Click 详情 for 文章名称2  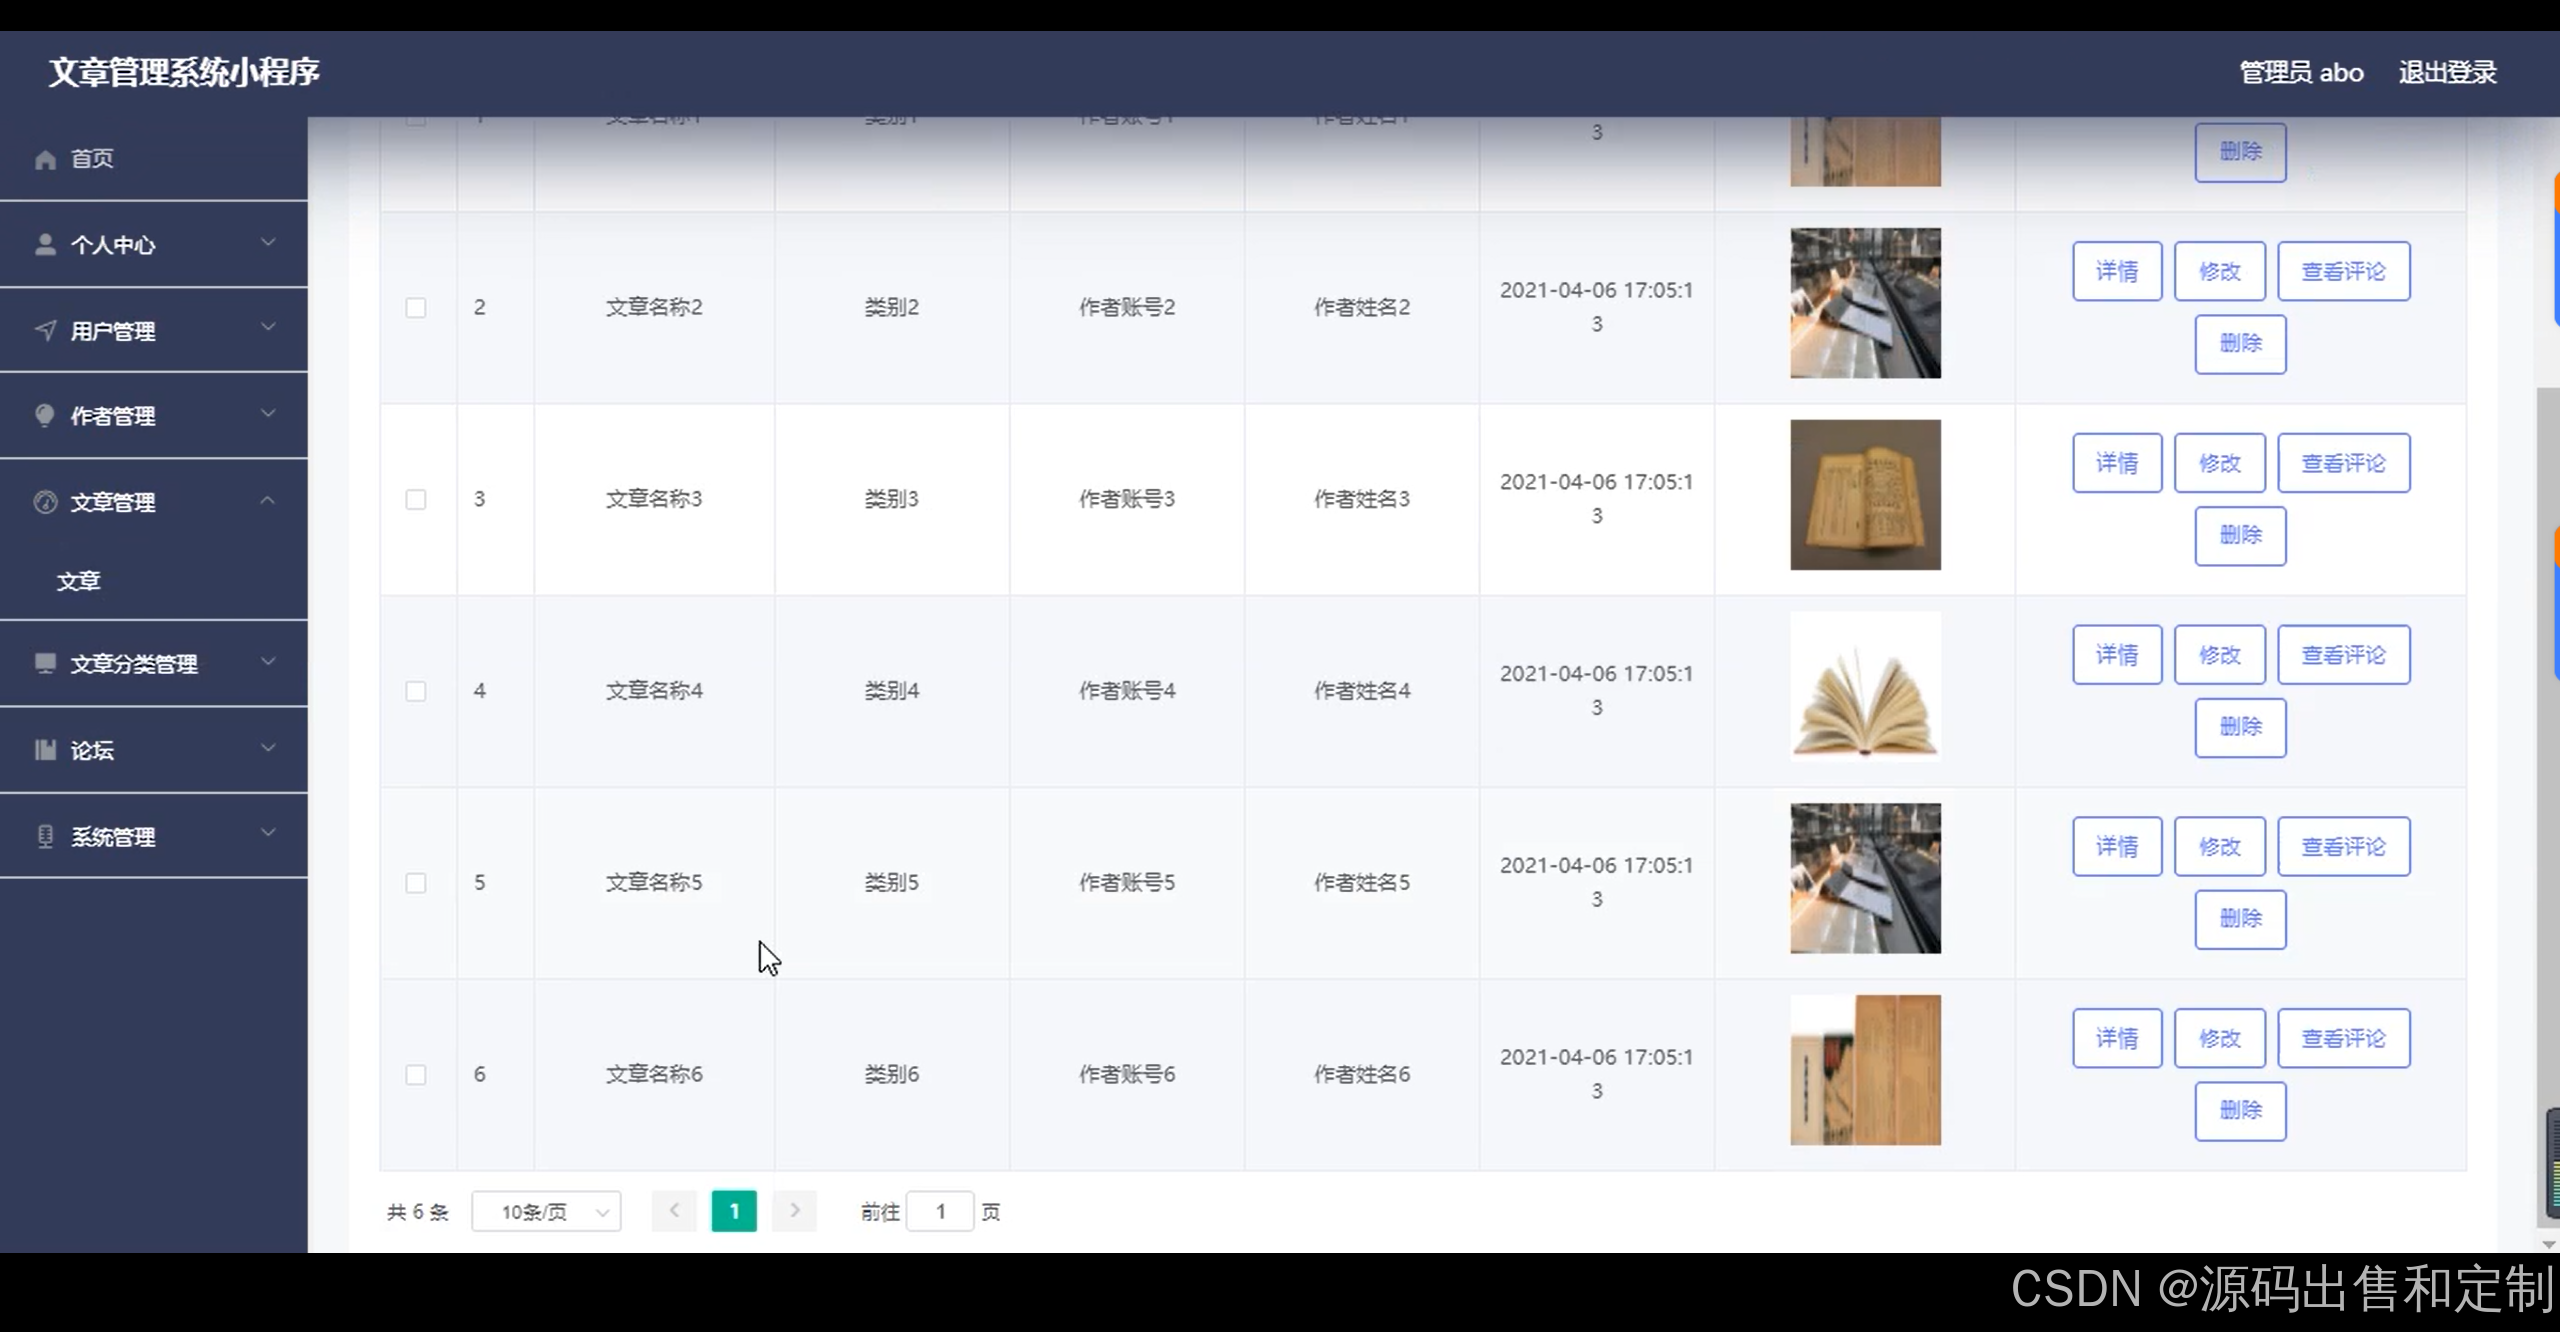(x=2117, y=271)
